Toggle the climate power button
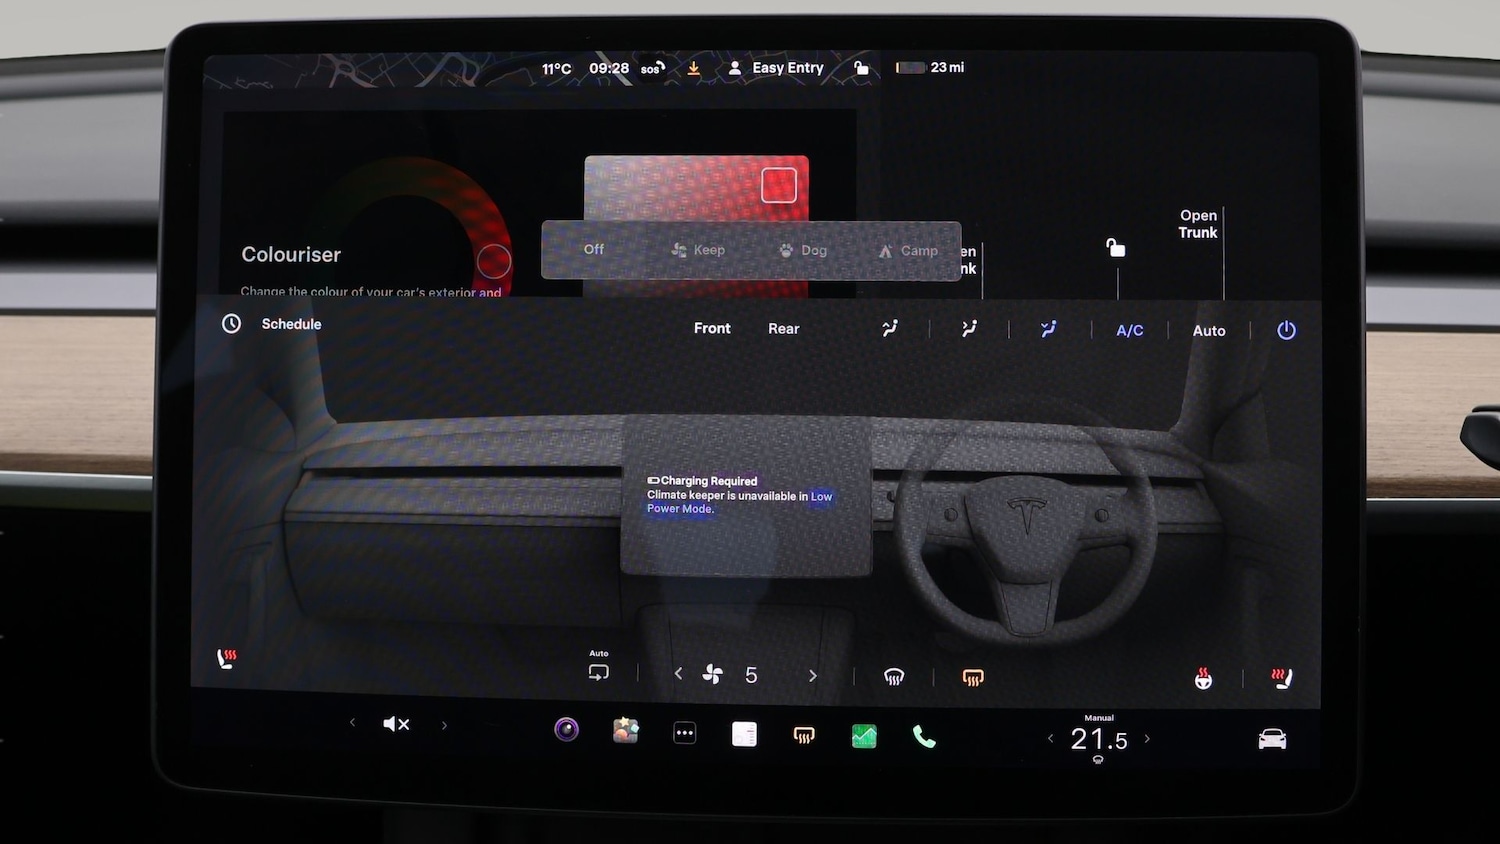The image size is (1500, 844). click(x=1286, y=330)
